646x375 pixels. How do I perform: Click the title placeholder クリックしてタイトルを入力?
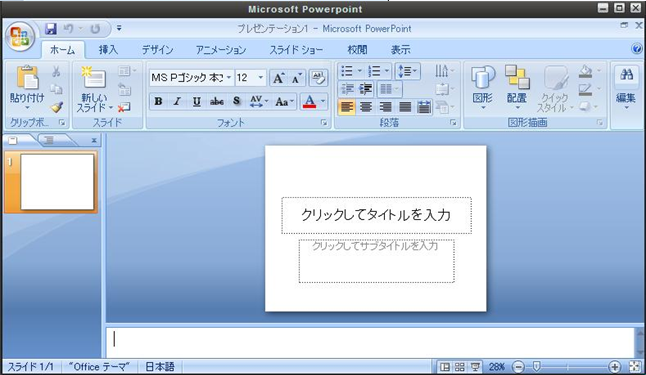[376, 215]
